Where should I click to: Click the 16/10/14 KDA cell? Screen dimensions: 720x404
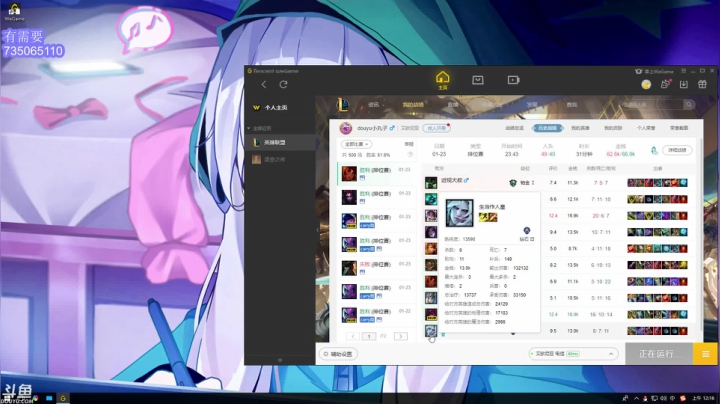(601, 314)
